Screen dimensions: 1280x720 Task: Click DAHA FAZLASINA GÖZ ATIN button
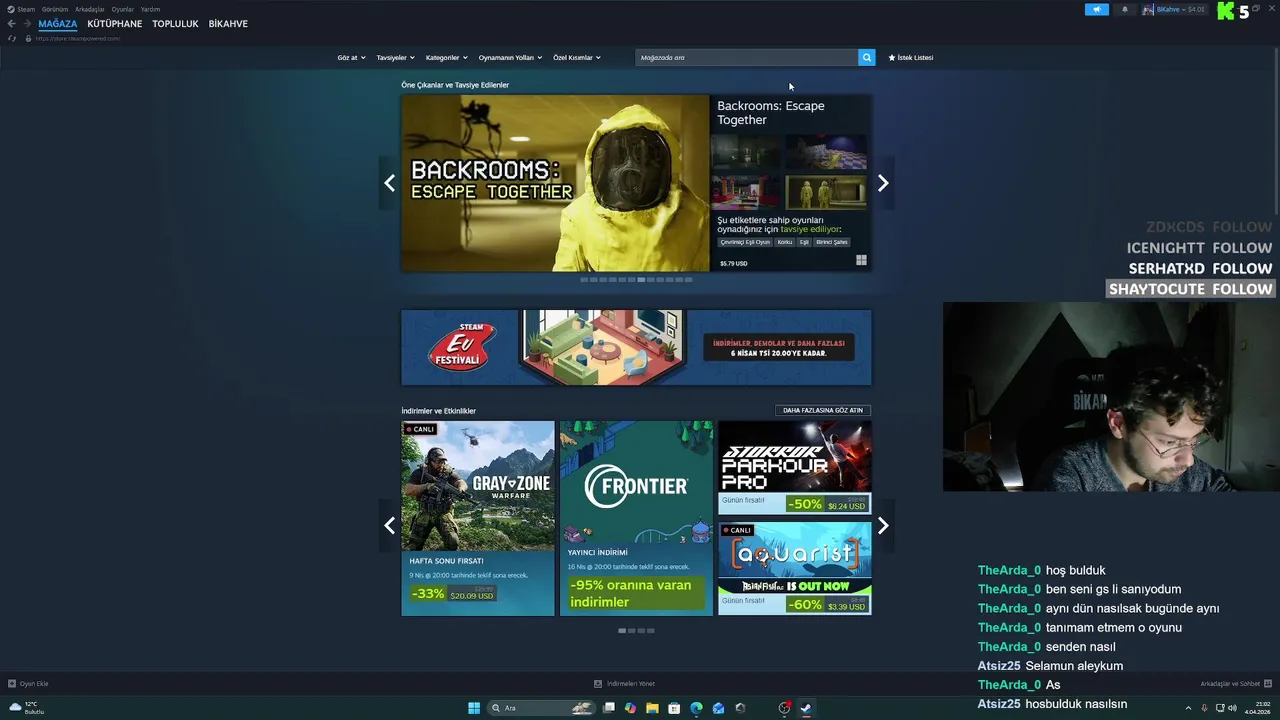point(823,410)
